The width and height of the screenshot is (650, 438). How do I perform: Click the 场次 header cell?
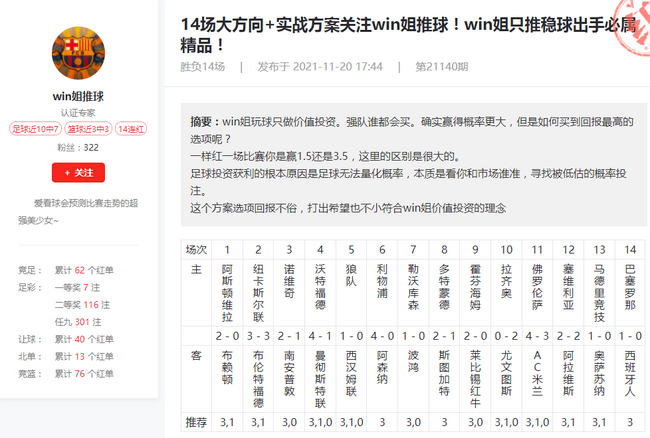(196, 249)
